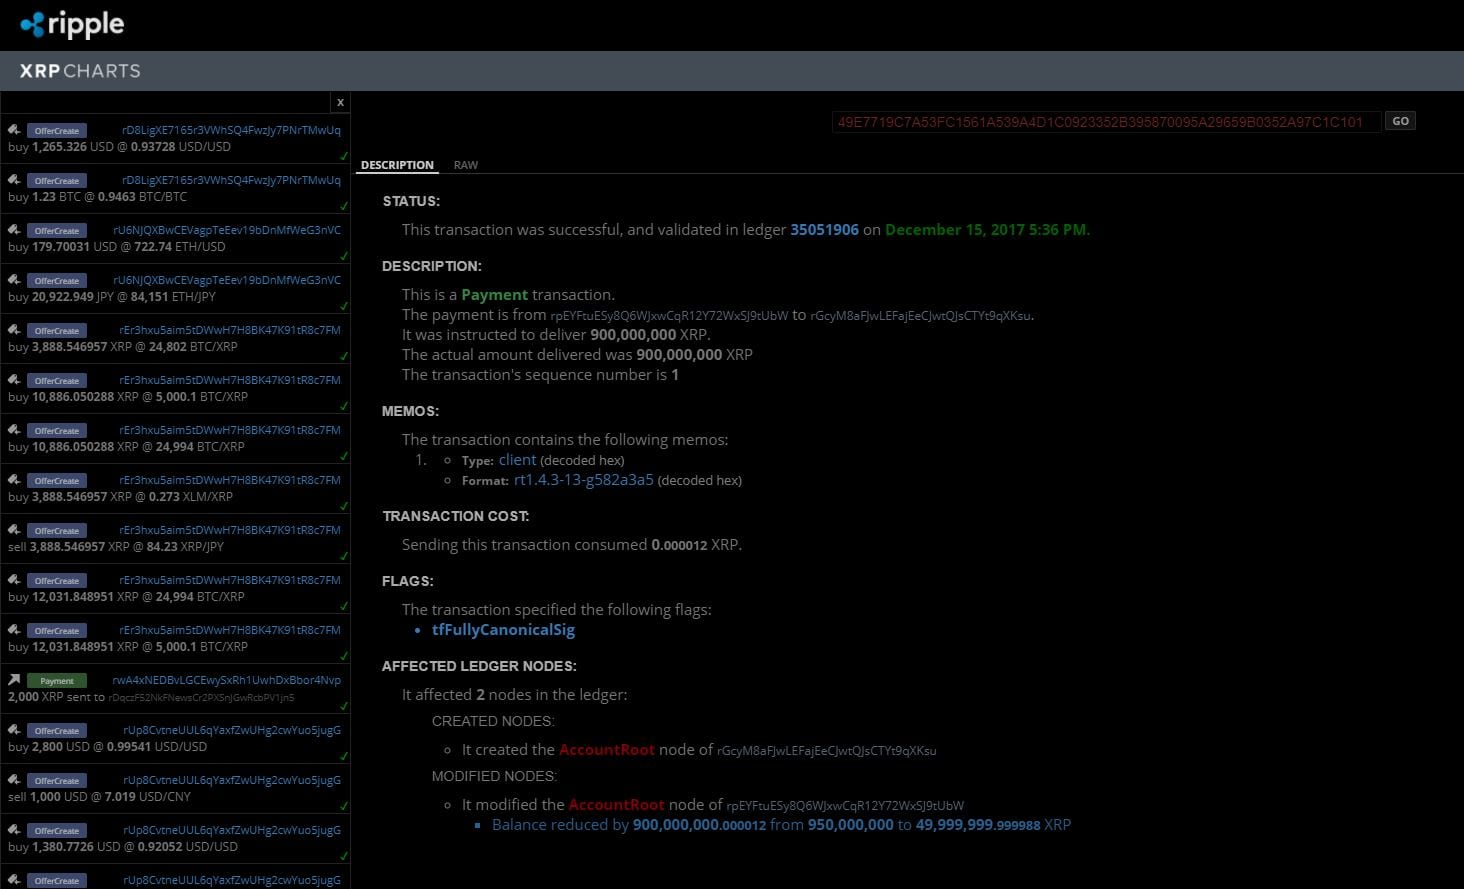Image resolution: width=1464 pixels, height=889 pixels.
Task: Click the offer icon on the 0.273 XLM/XRP row
Action: pos(14,480)
